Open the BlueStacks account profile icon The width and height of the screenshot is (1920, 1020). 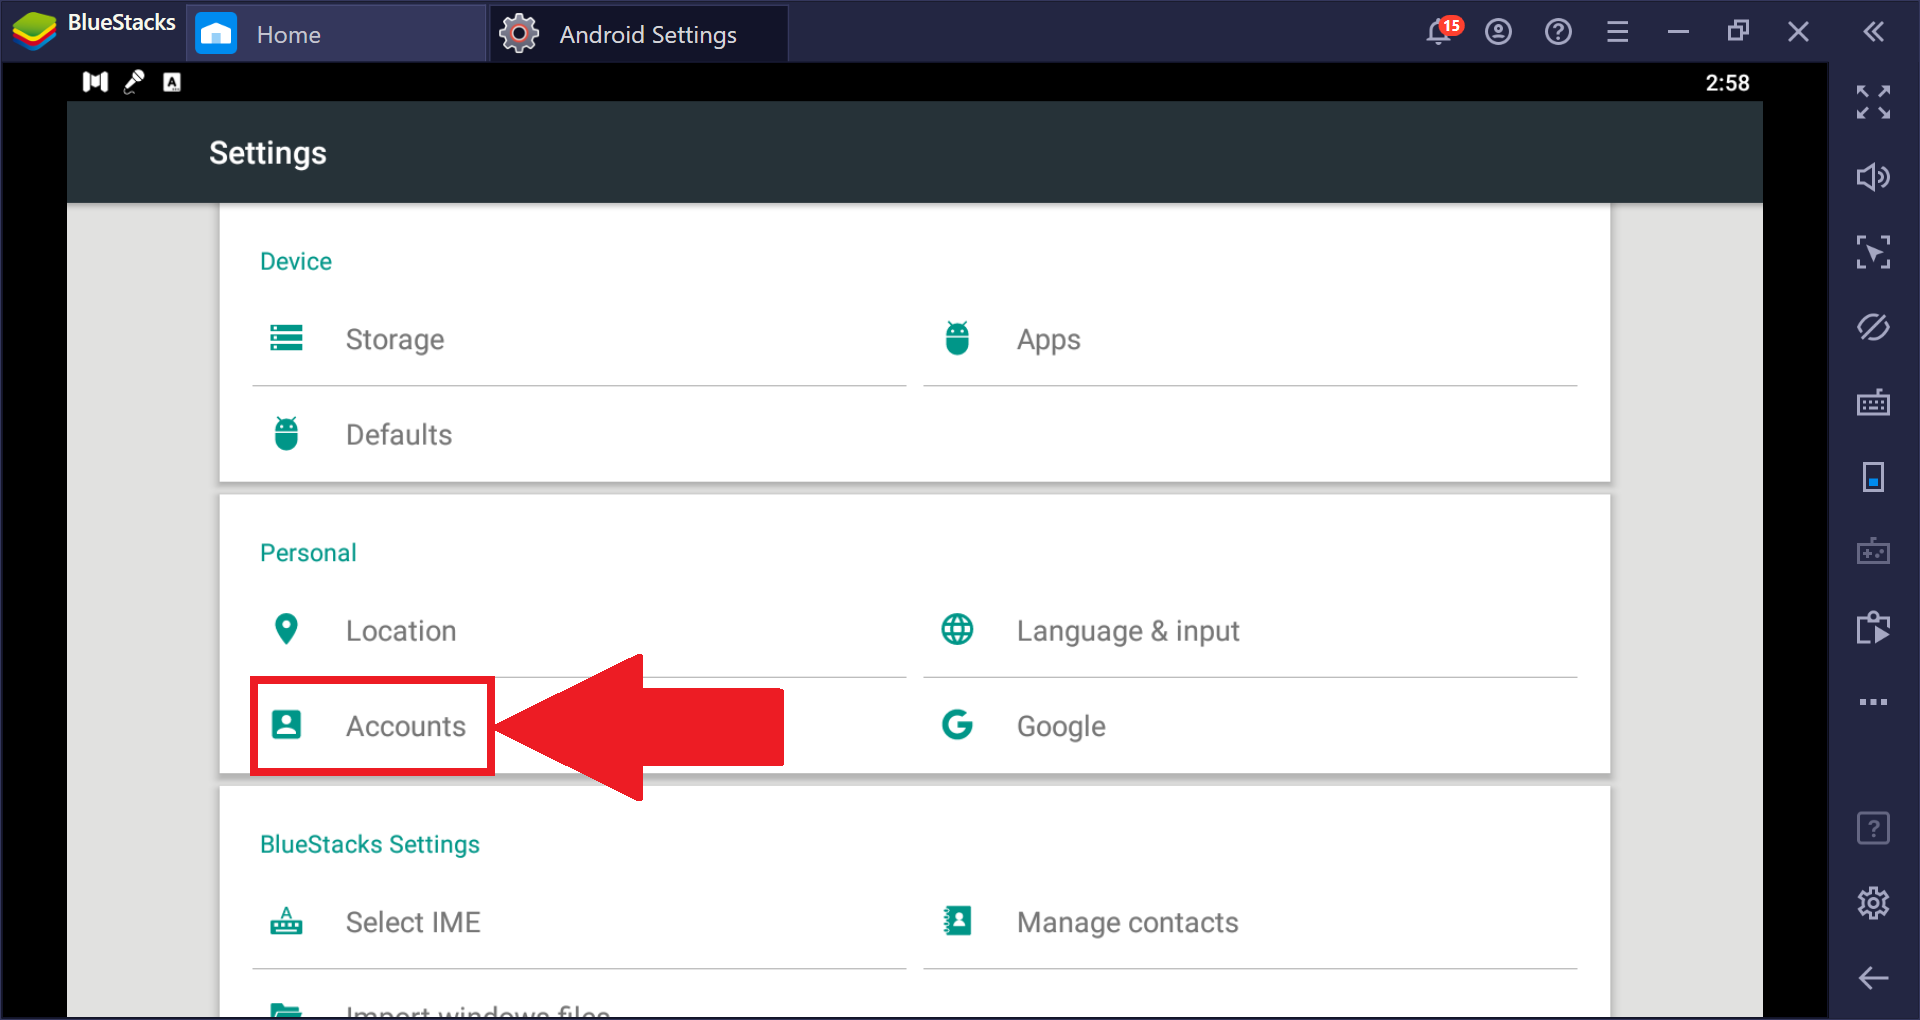1498,32
